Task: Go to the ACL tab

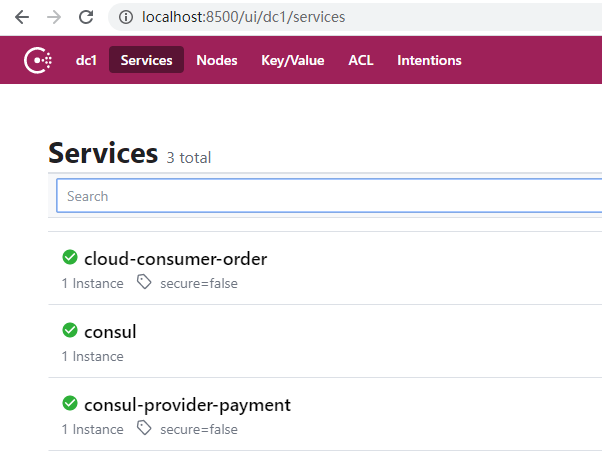Action: click(x=361, y=60)
